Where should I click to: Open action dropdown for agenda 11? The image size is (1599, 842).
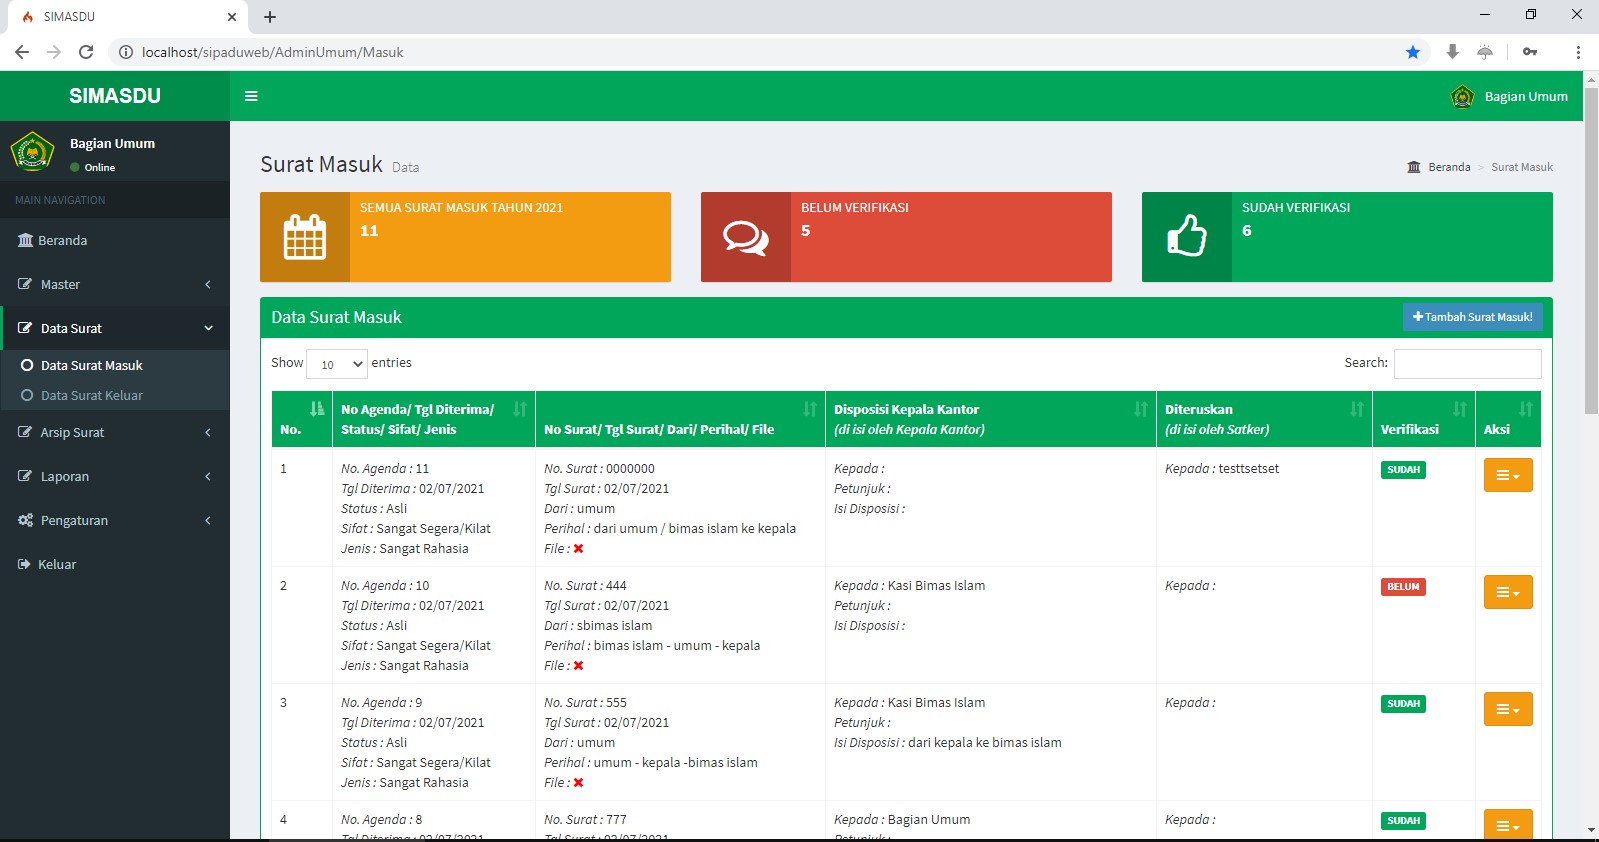1508,475
